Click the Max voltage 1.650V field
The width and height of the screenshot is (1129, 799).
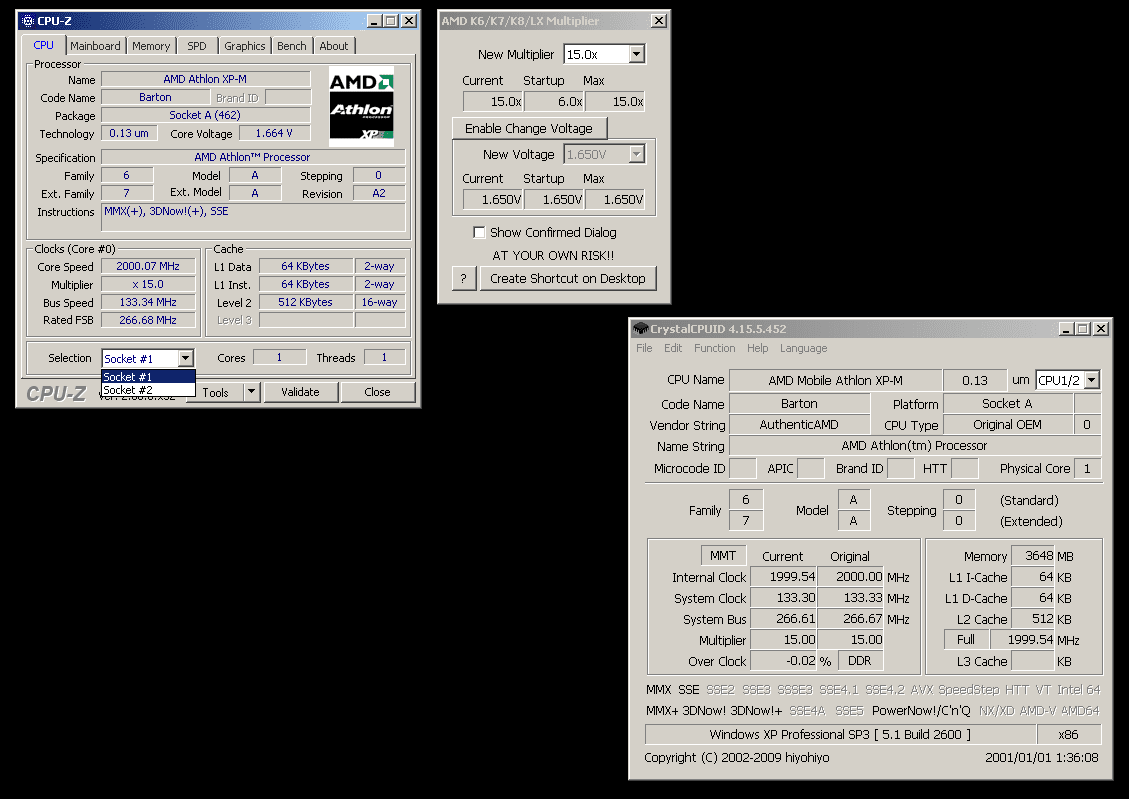pyautogui.click(x=615, y=199)
